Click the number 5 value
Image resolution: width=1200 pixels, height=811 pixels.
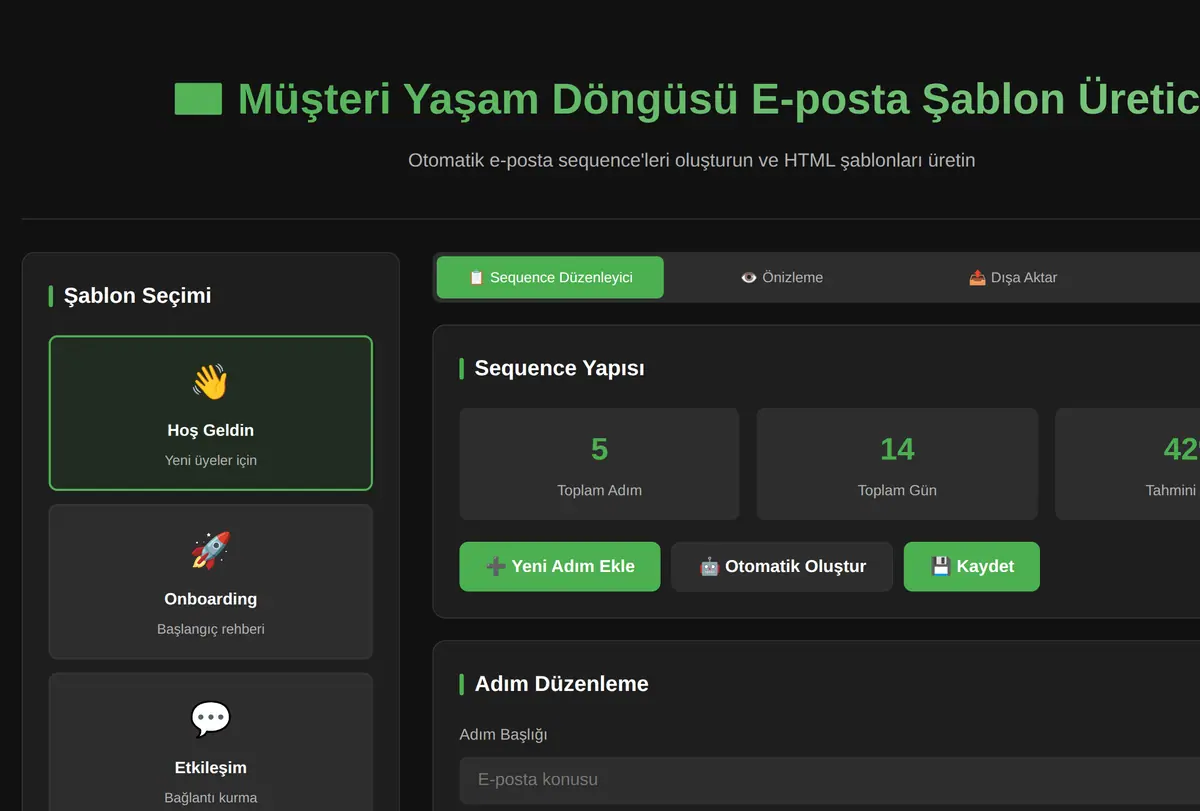tap(599, 449)
